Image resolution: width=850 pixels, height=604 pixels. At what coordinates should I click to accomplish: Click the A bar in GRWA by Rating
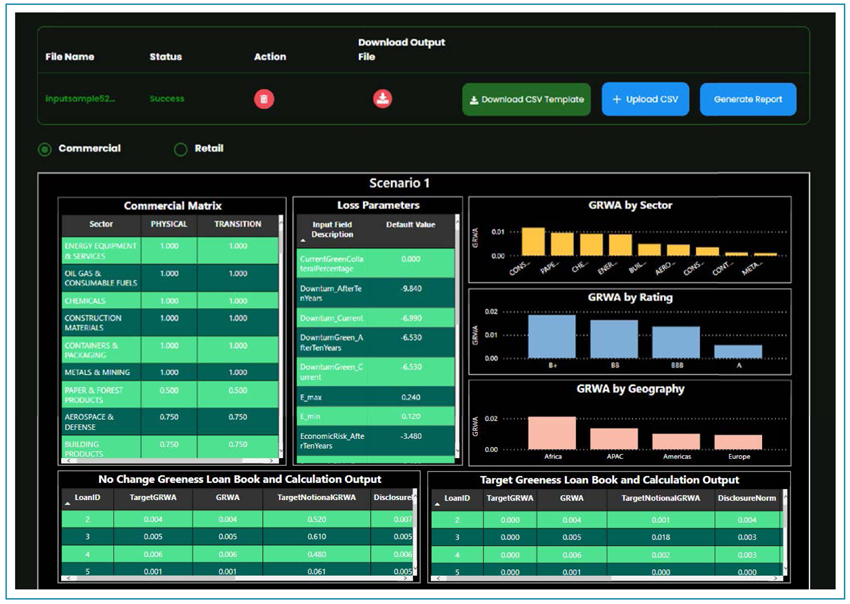pyautogui.click(x=738, y=352)
